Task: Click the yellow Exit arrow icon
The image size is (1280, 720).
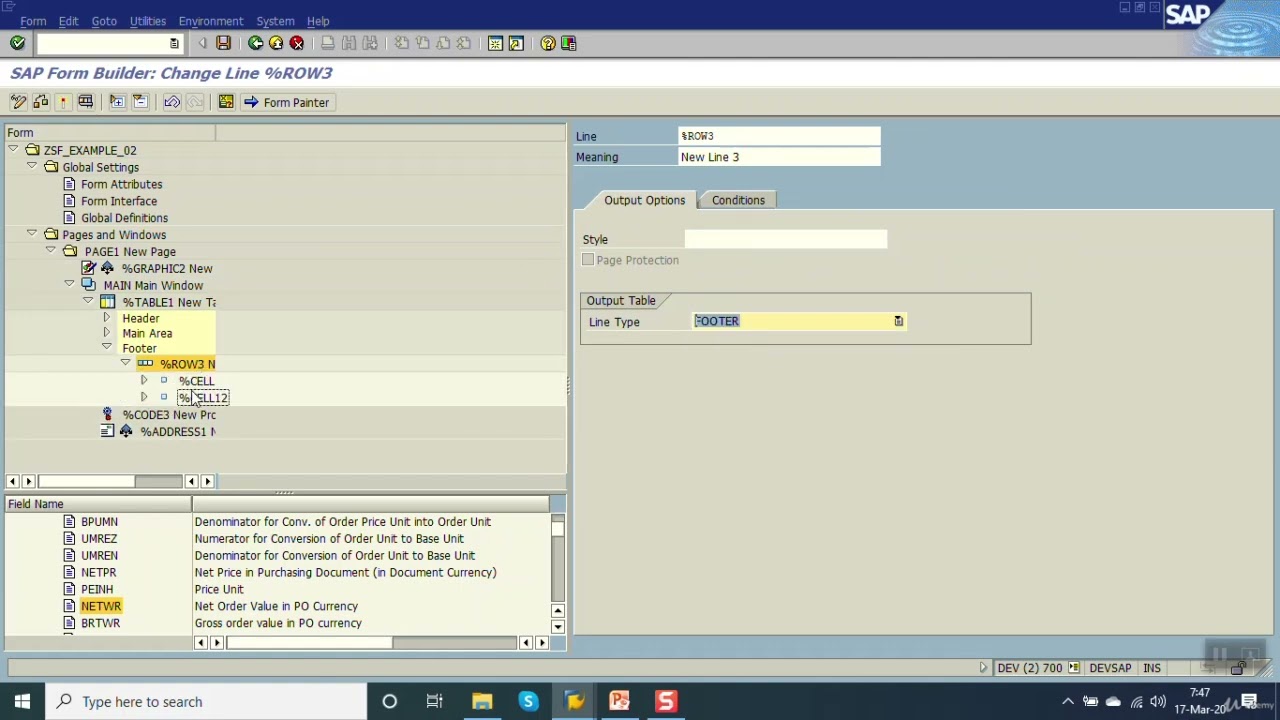Action: pyautogui.click(x=276, y=43)
